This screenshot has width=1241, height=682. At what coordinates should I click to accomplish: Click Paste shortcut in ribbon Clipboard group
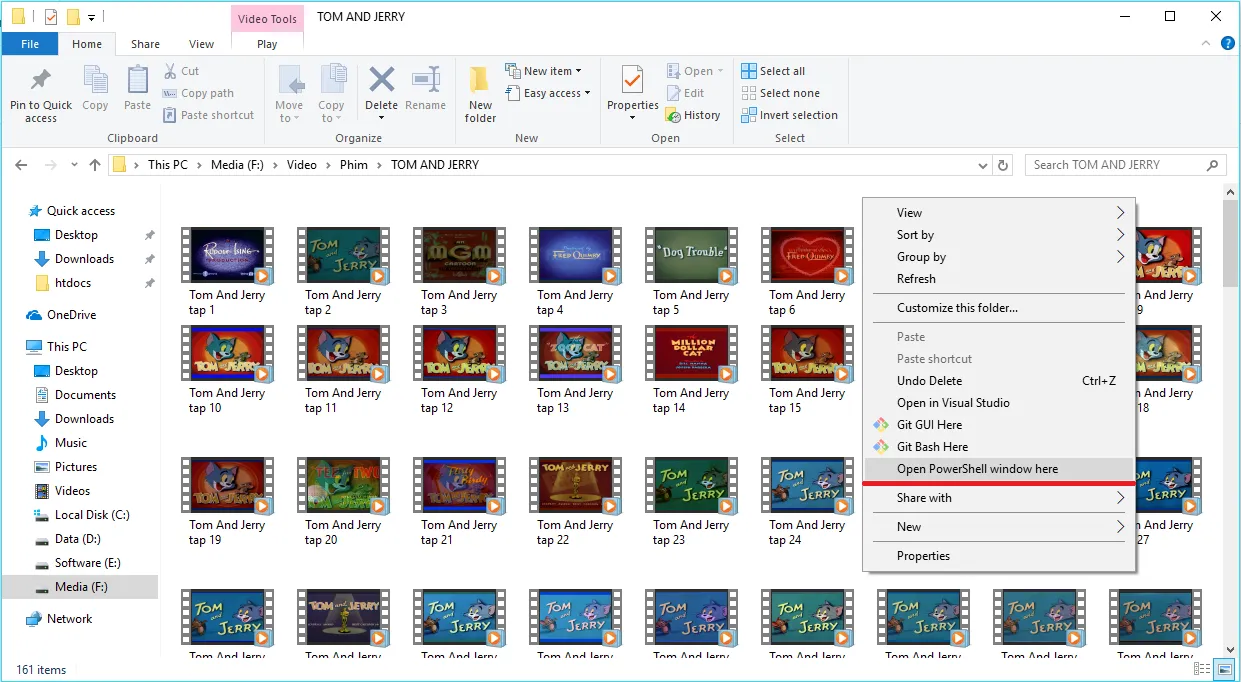(208, 115)
